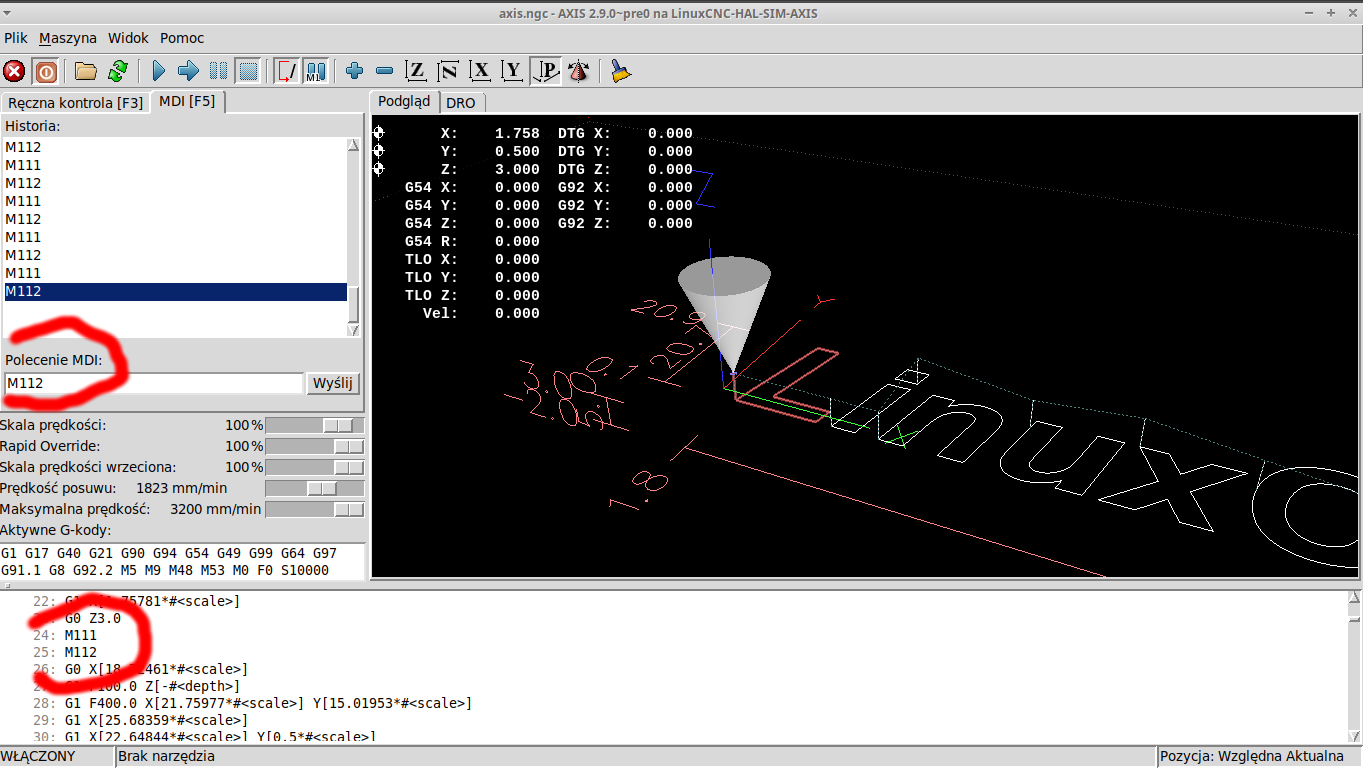
Task: Select line 29 G1 X[25.68359*#<scale>]
Action: (156, 720)
